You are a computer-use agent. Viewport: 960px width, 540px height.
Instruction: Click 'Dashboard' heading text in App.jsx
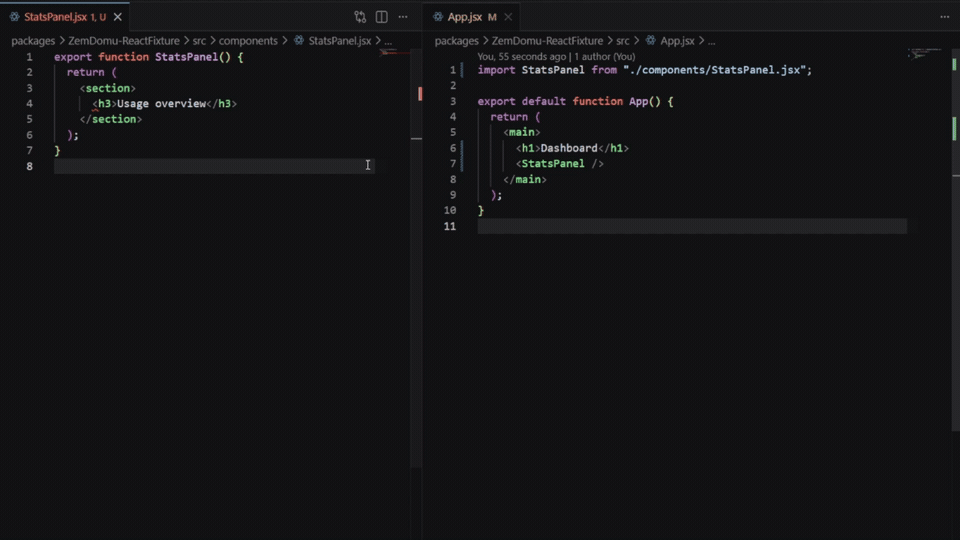[x=569, y=148]
